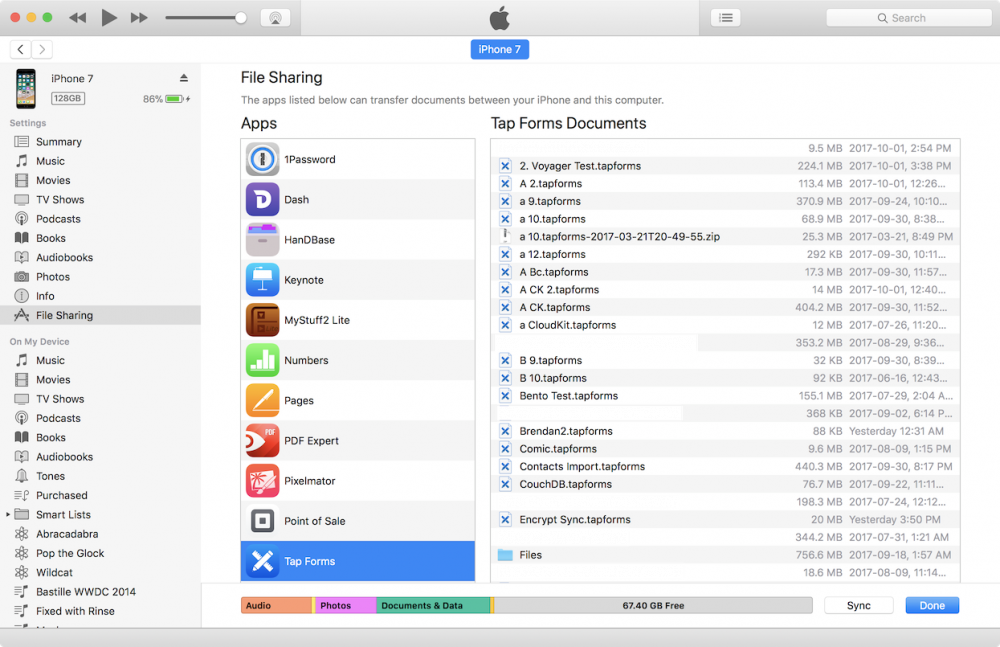Click the iPhone 7 device button
The height and width of the screenshot is (647, 1000).
pos(499,49)
